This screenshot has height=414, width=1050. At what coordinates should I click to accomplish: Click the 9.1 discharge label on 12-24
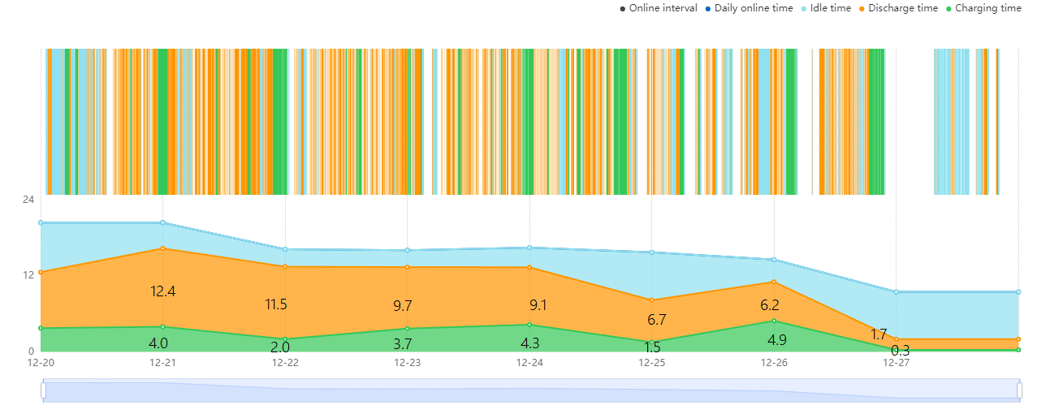(x=538, y=305)
